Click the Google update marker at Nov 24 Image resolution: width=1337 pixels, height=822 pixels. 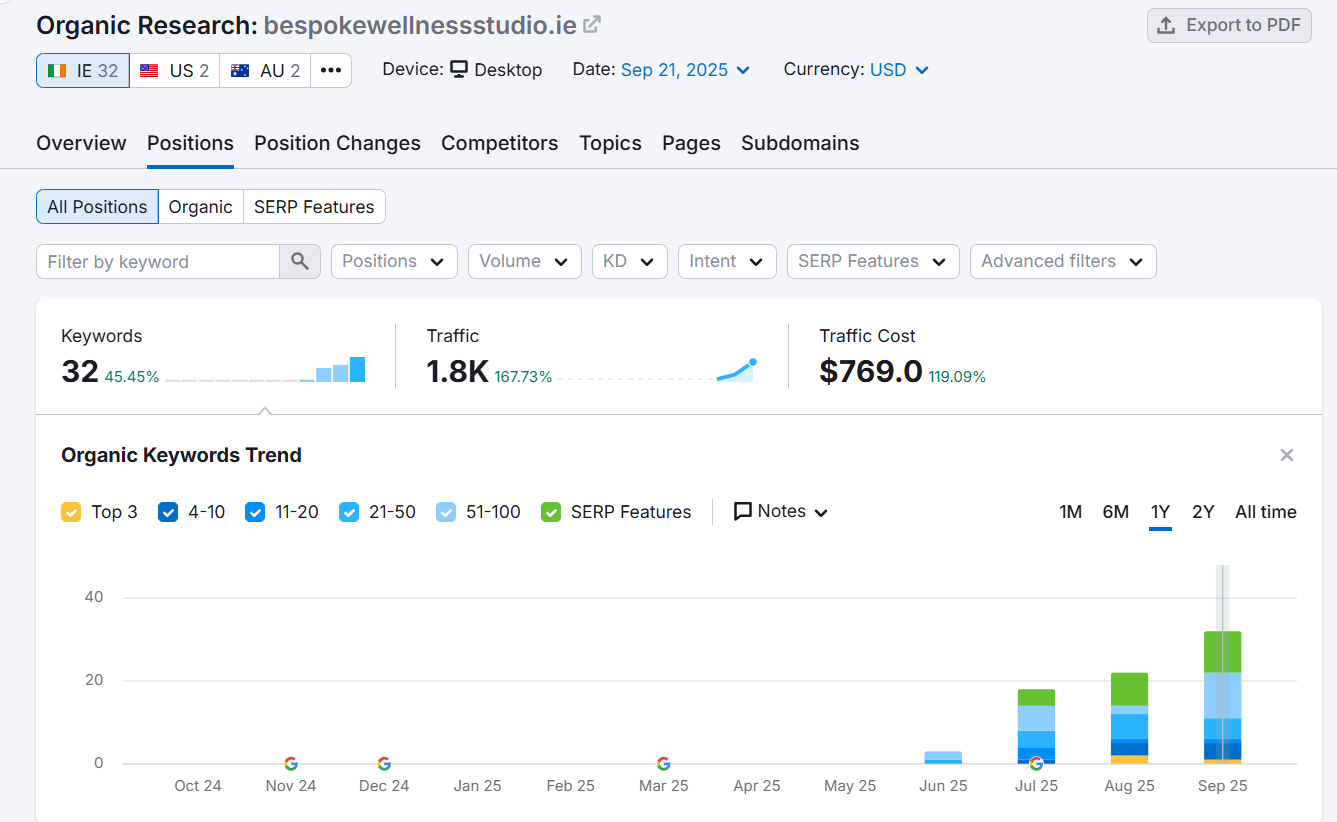[291, 763]
